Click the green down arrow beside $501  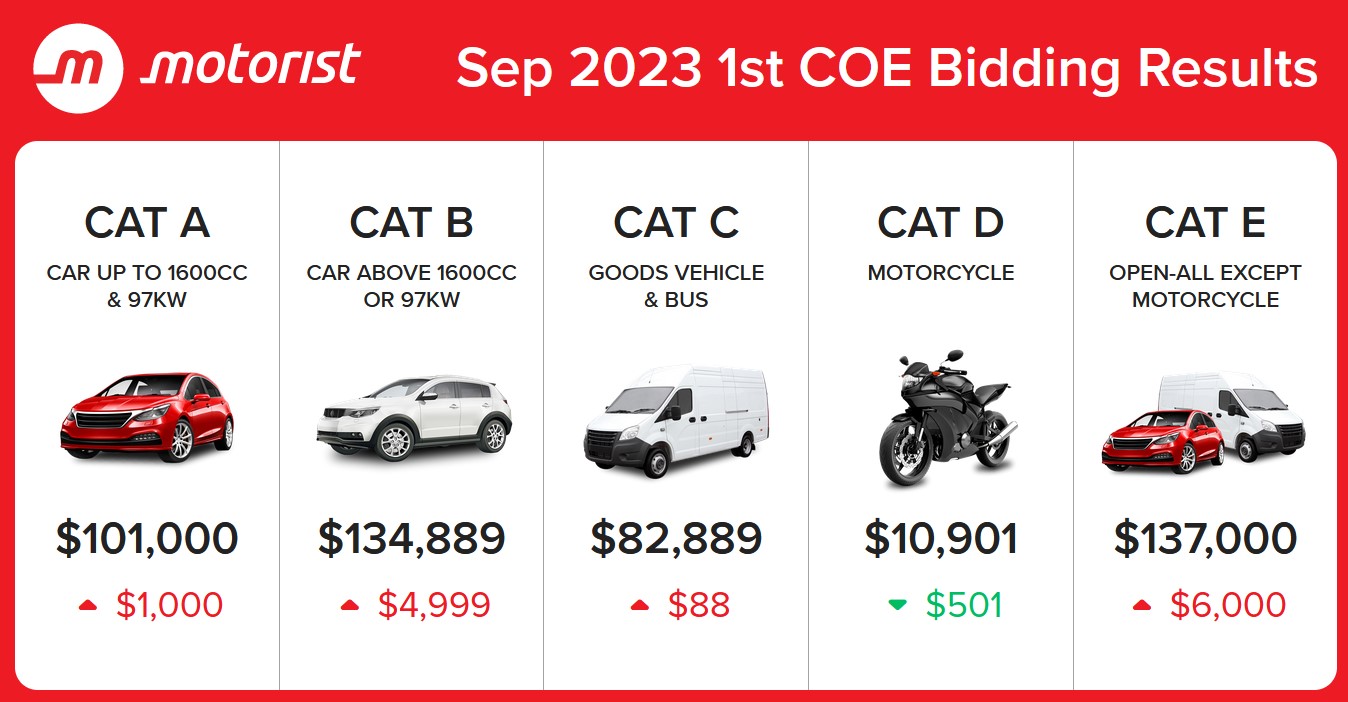[898, 605]
